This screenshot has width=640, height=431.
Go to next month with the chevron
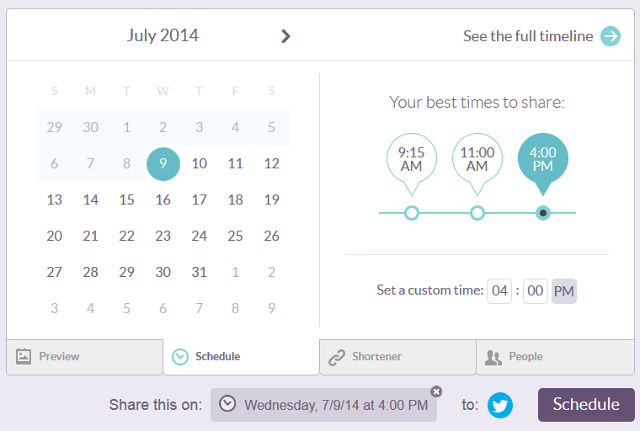tap(286, 36)
